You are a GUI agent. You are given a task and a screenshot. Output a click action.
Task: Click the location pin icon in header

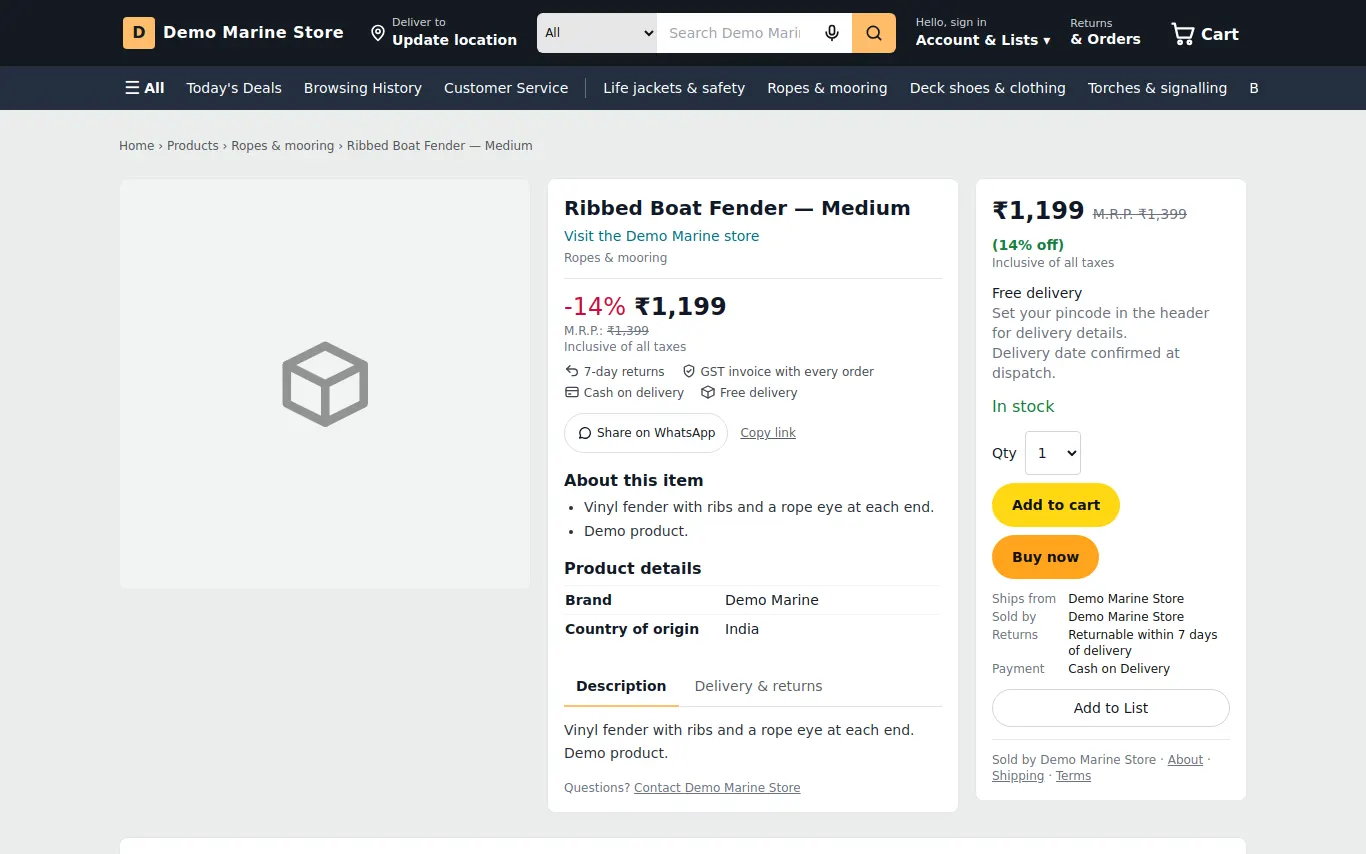coord(378,33)
